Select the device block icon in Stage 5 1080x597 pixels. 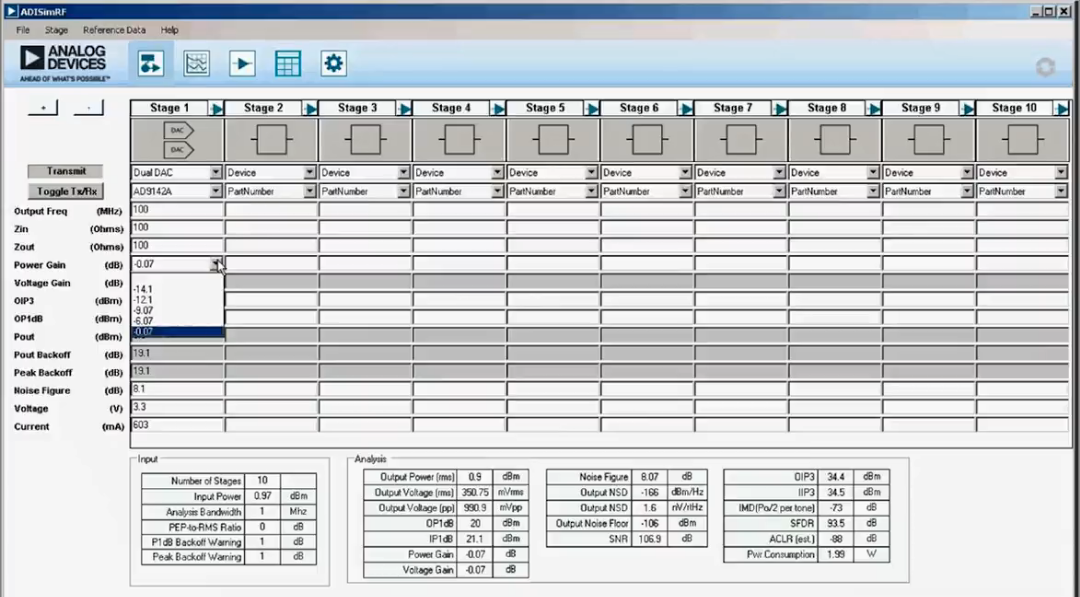coord(553,140)
